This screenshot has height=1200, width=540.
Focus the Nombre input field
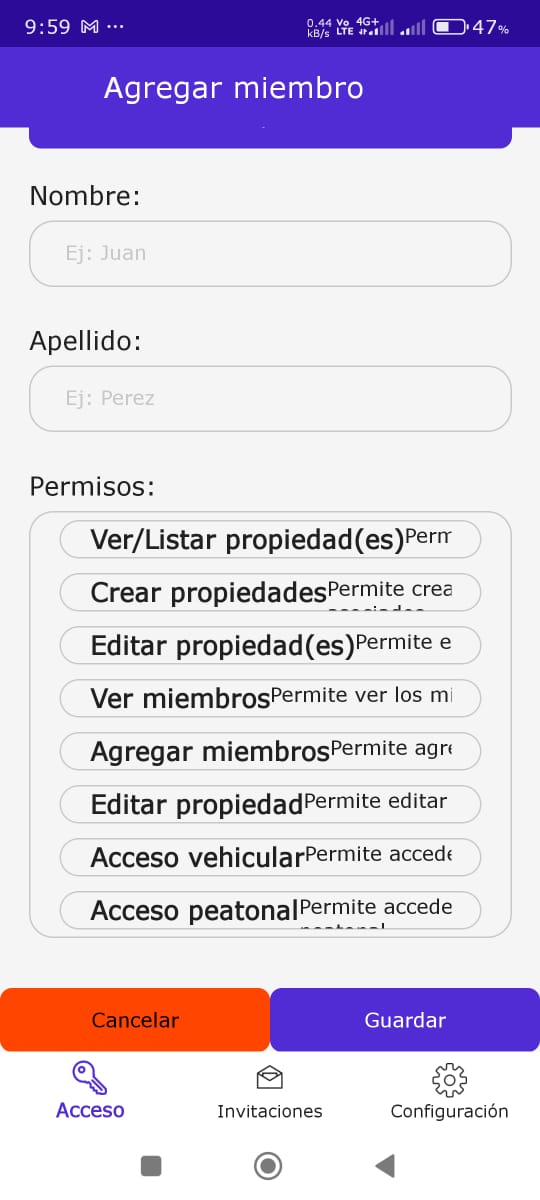[x=270, y=253]
